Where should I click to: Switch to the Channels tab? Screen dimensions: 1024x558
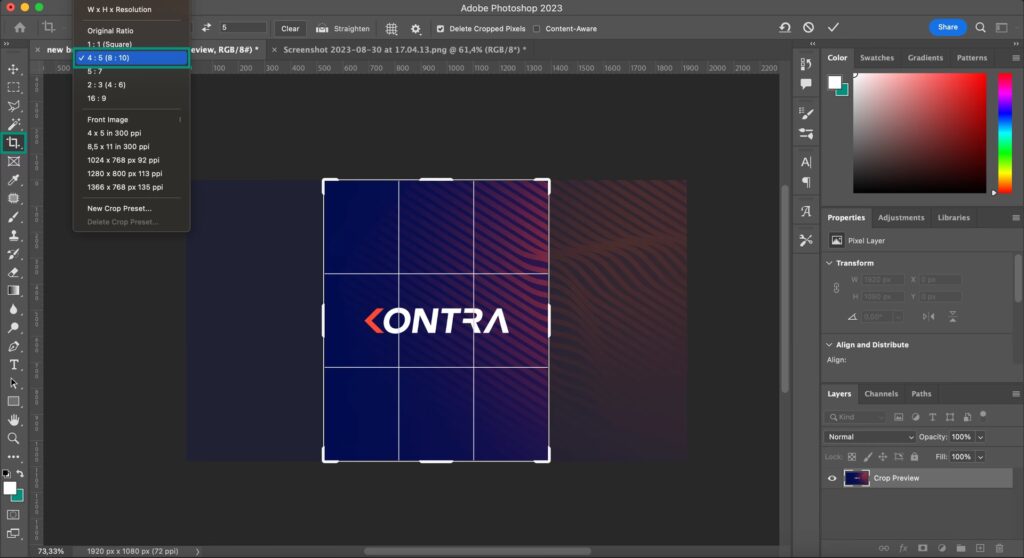pyautogui.click(x=881, y=394)
